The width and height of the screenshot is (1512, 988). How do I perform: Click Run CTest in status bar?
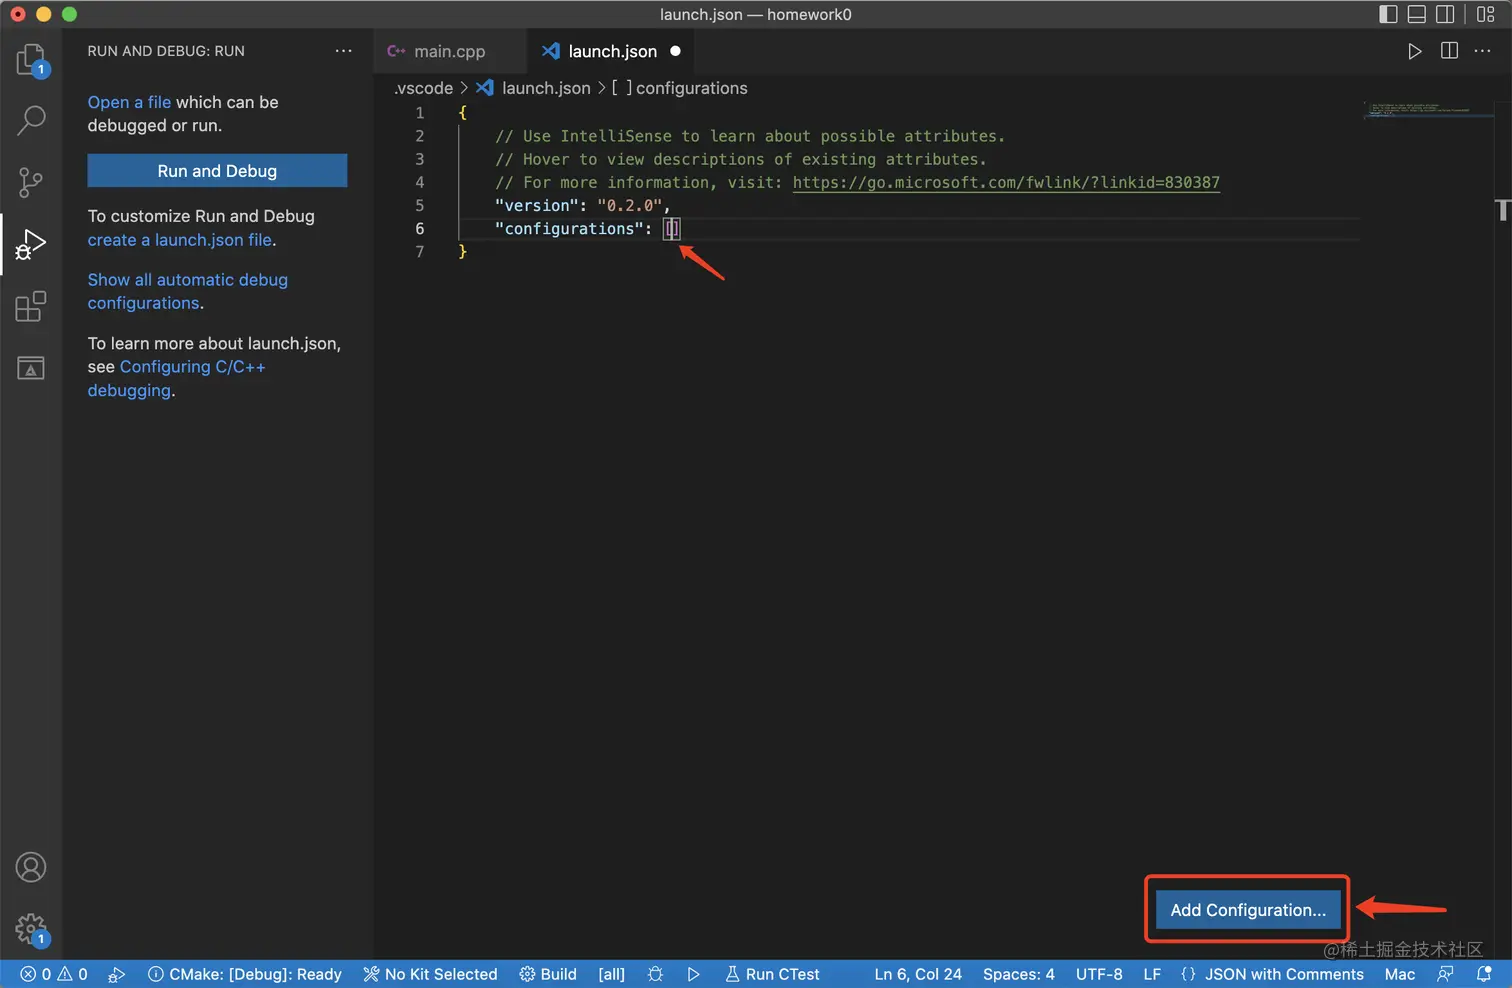point(772,974)
